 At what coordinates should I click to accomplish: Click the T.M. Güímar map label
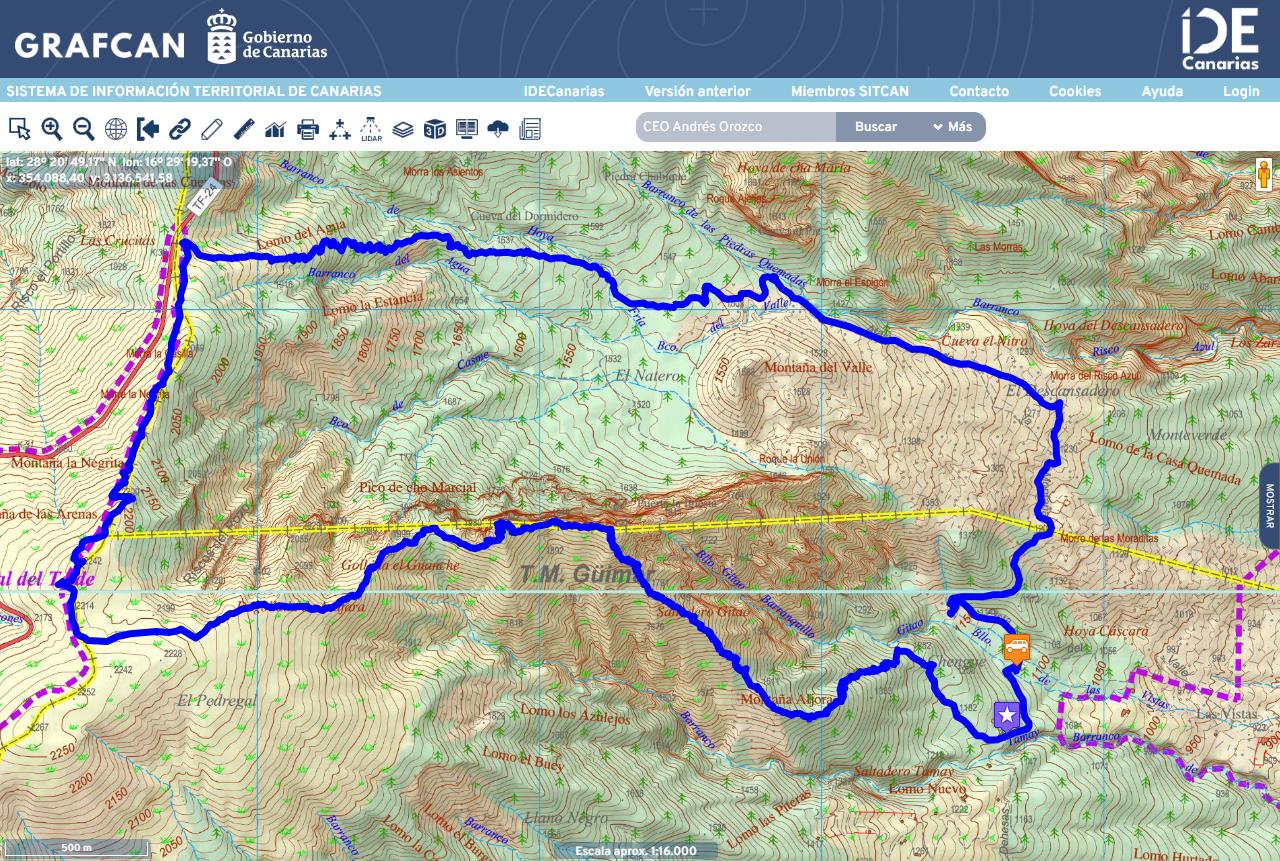click(588, 574)
